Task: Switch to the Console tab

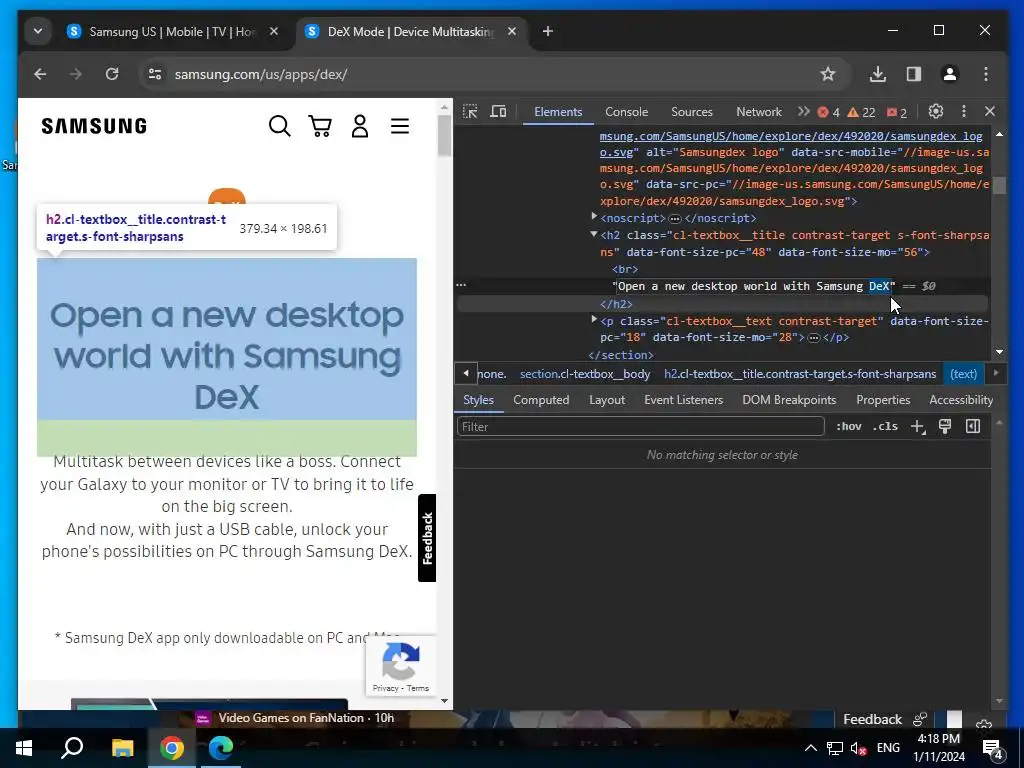Action: point(626,112)
